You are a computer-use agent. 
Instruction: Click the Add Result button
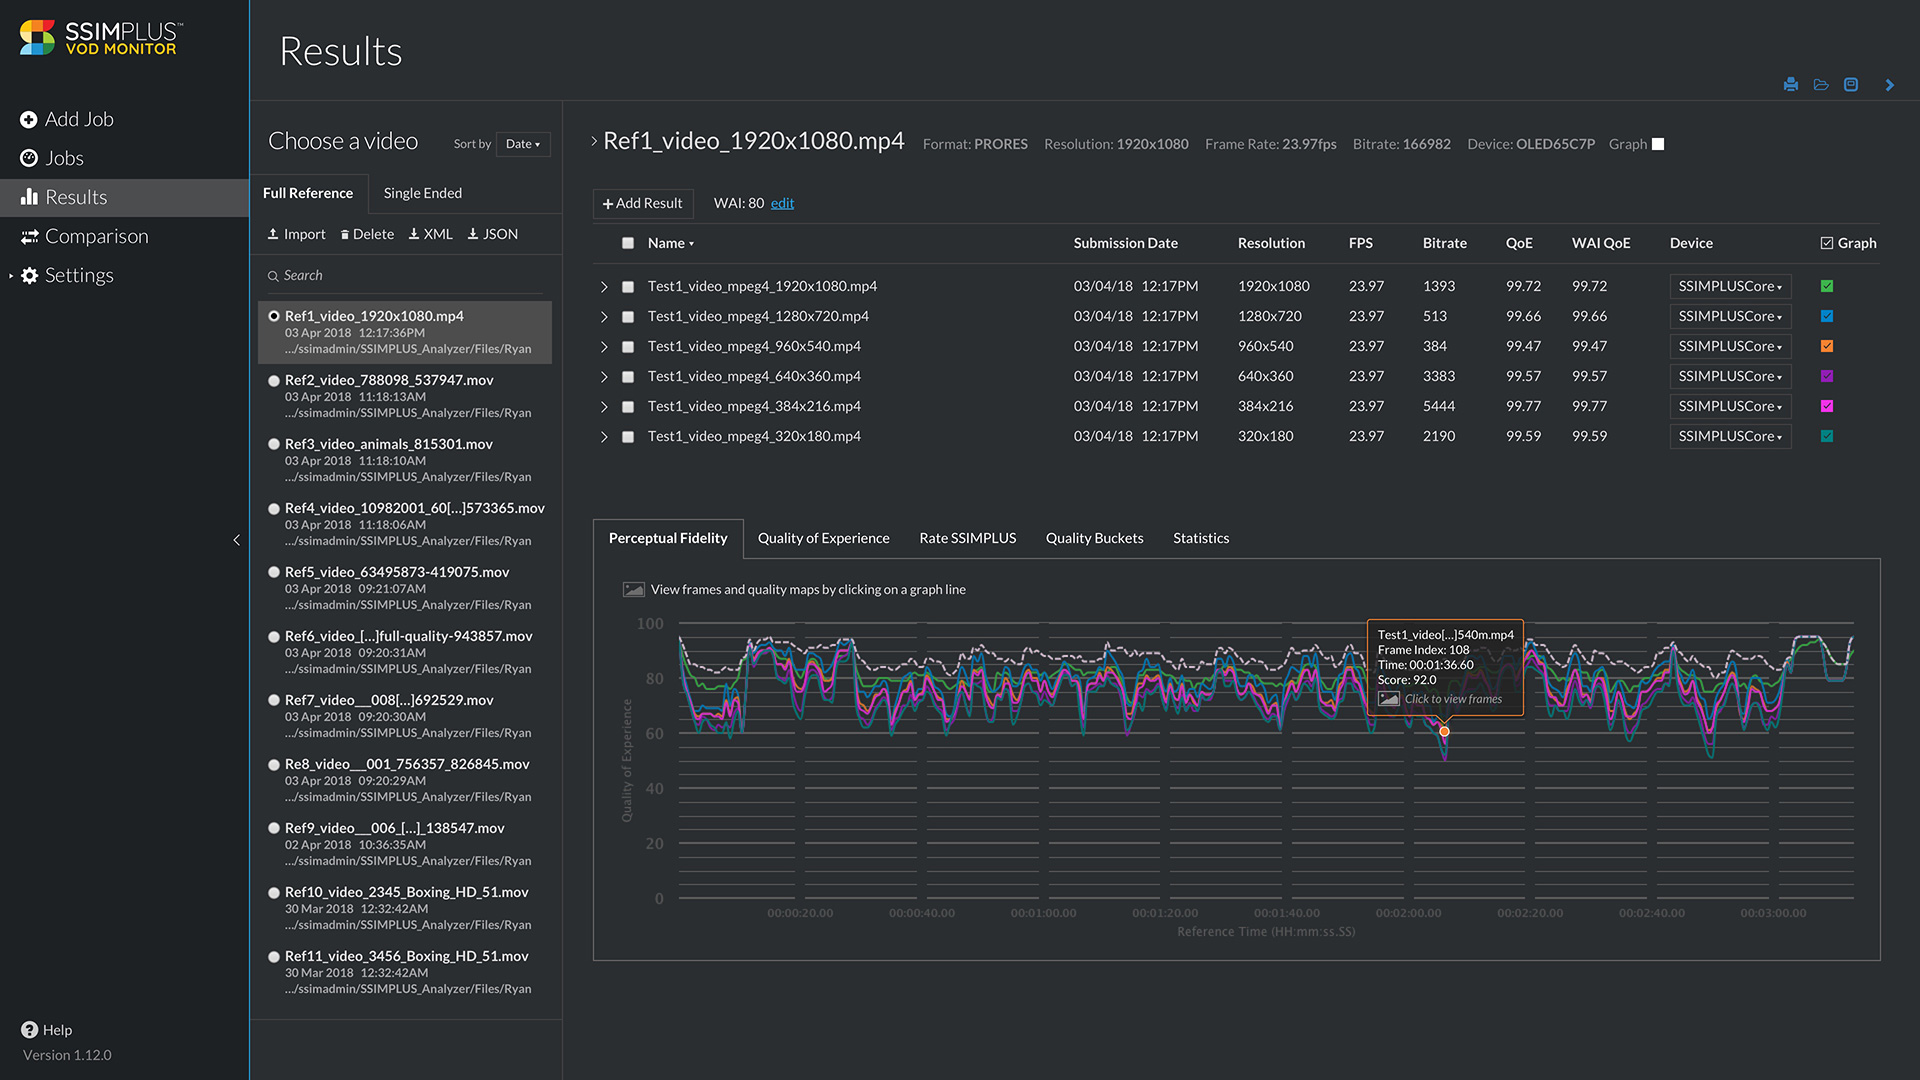(642, 203)
